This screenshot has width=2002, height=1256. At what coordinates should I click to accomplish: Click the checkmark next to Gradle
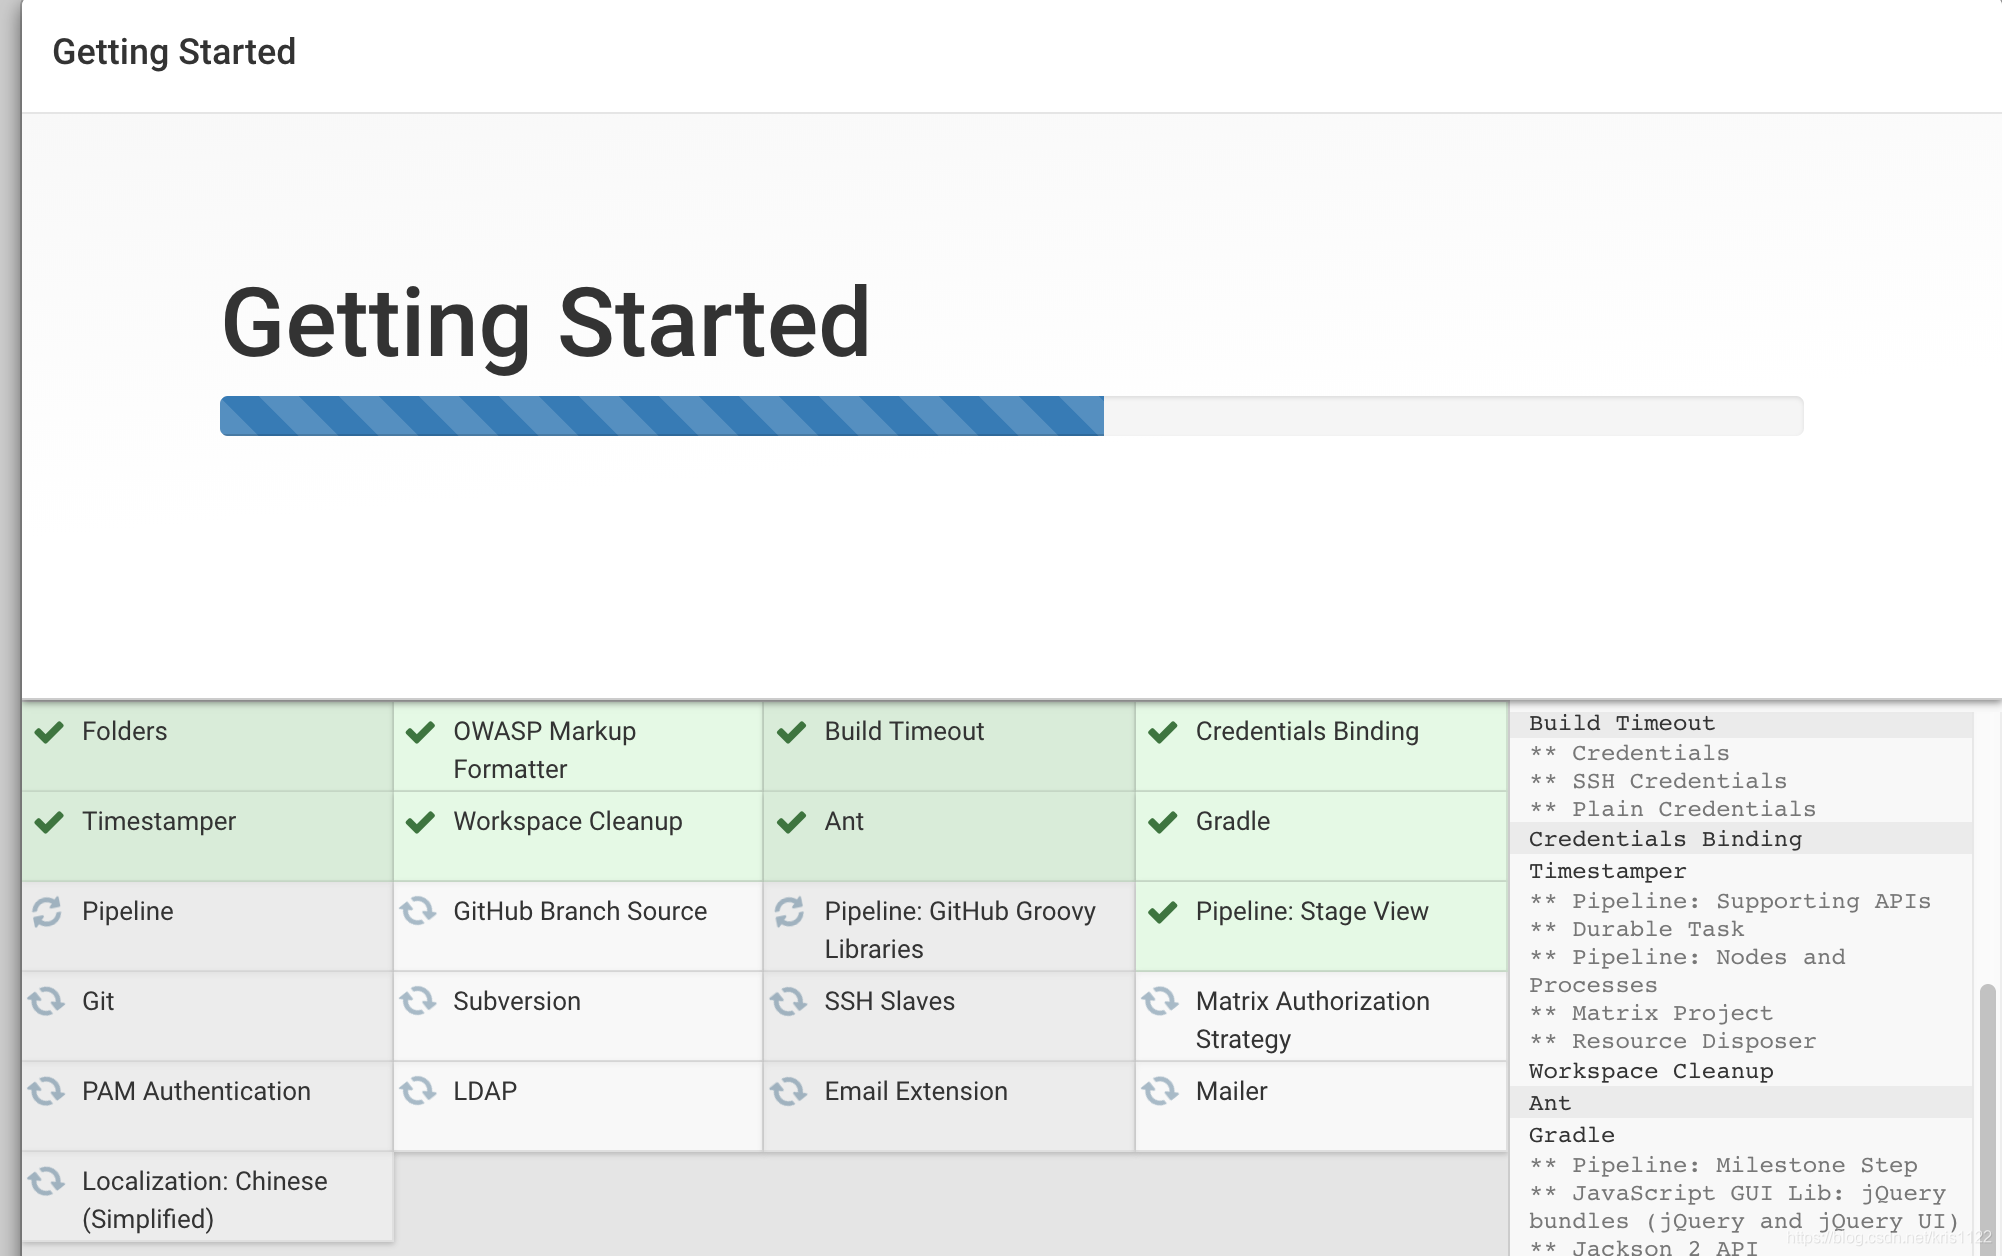(1162, 822)
